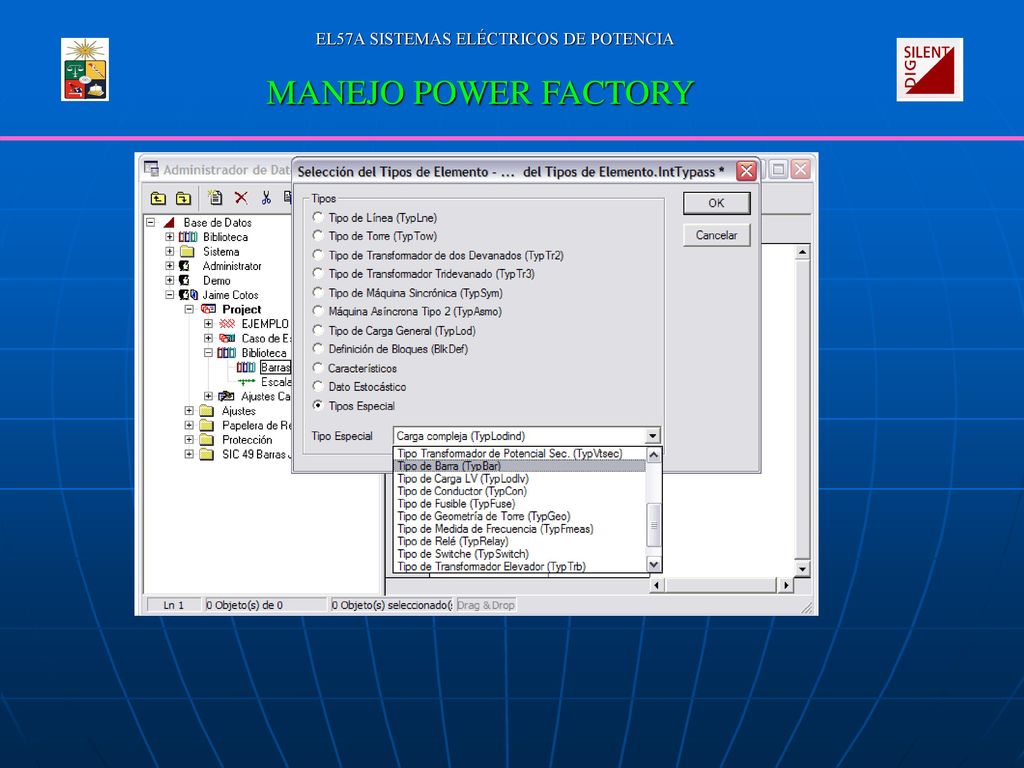
Task: Choose Tipo de Carga LV (TypLodlv)
Action: coord(520,479)
